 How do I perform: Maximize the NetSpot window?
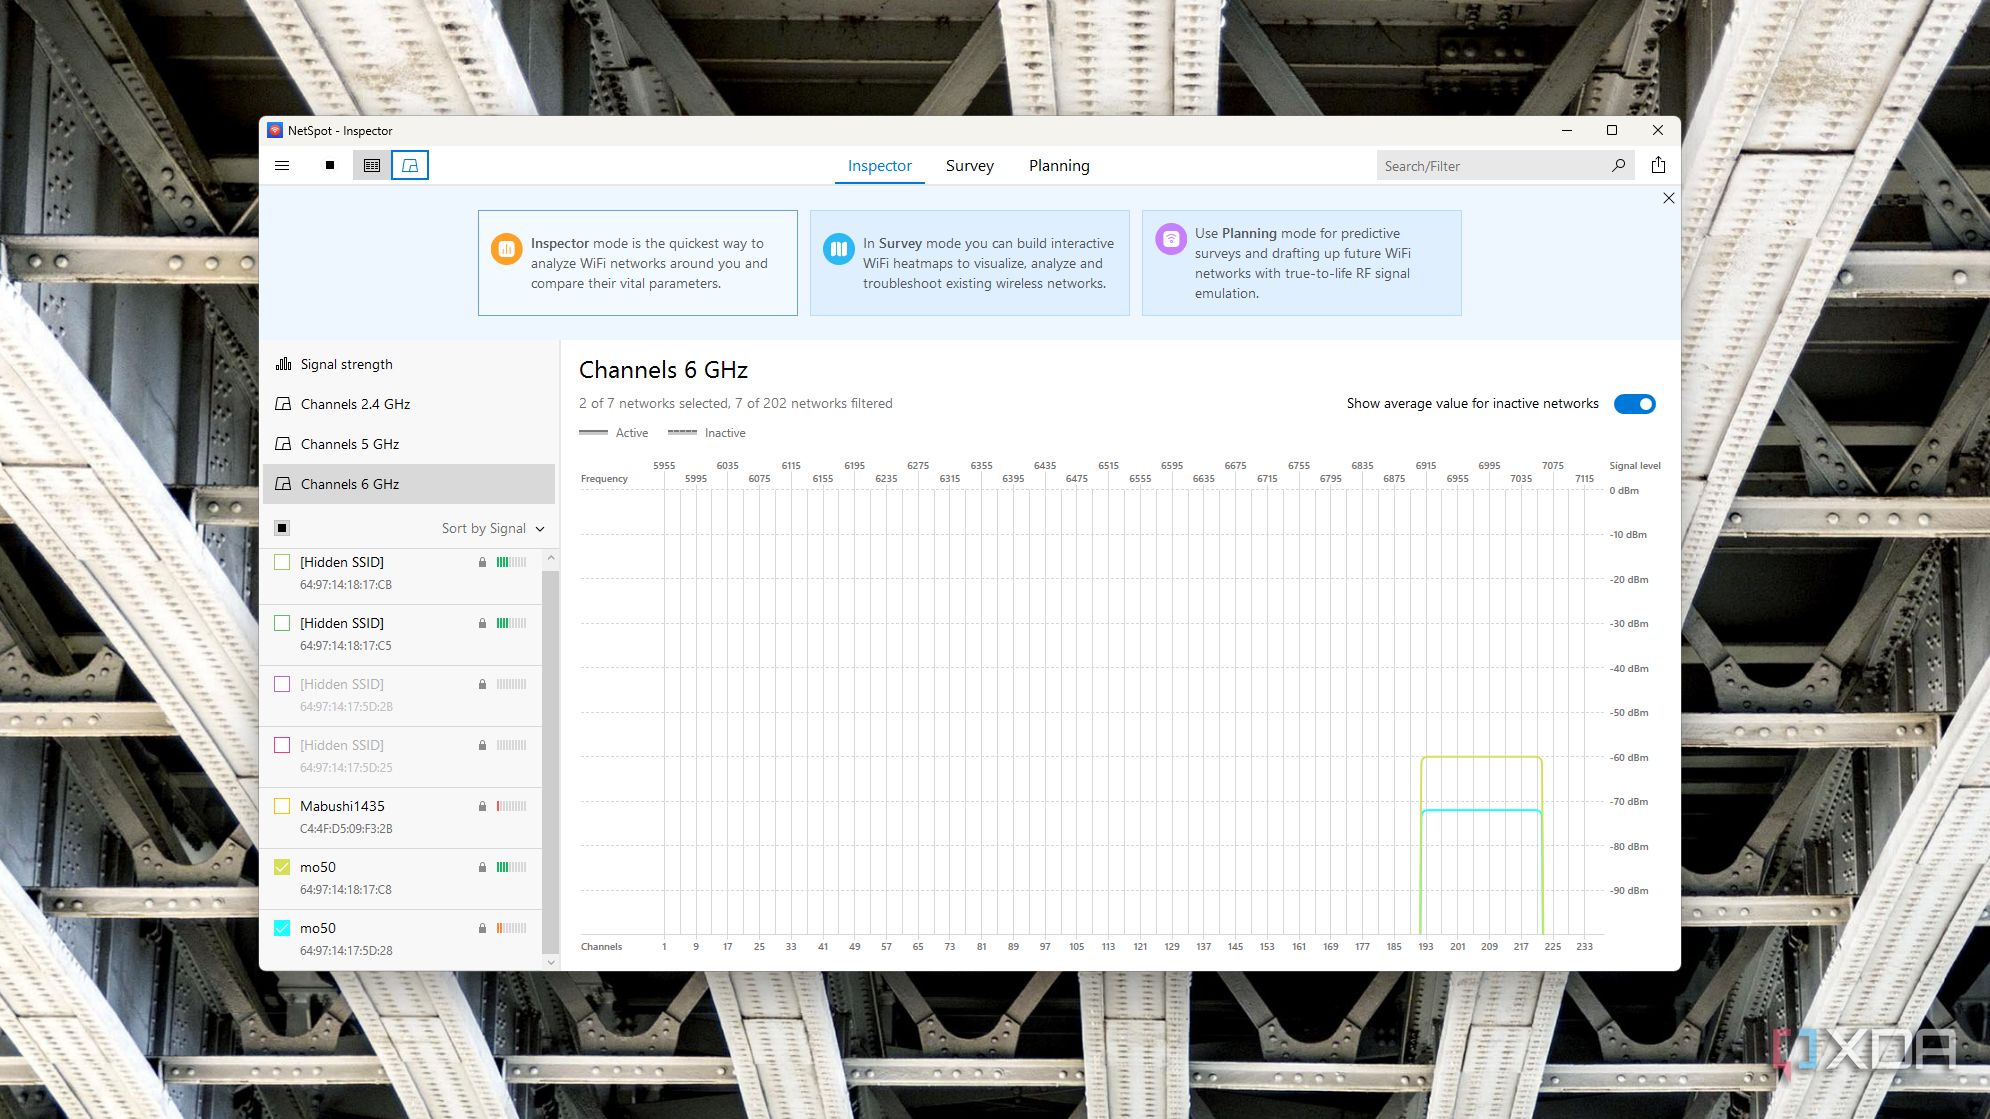click(x=1612, y=131)
